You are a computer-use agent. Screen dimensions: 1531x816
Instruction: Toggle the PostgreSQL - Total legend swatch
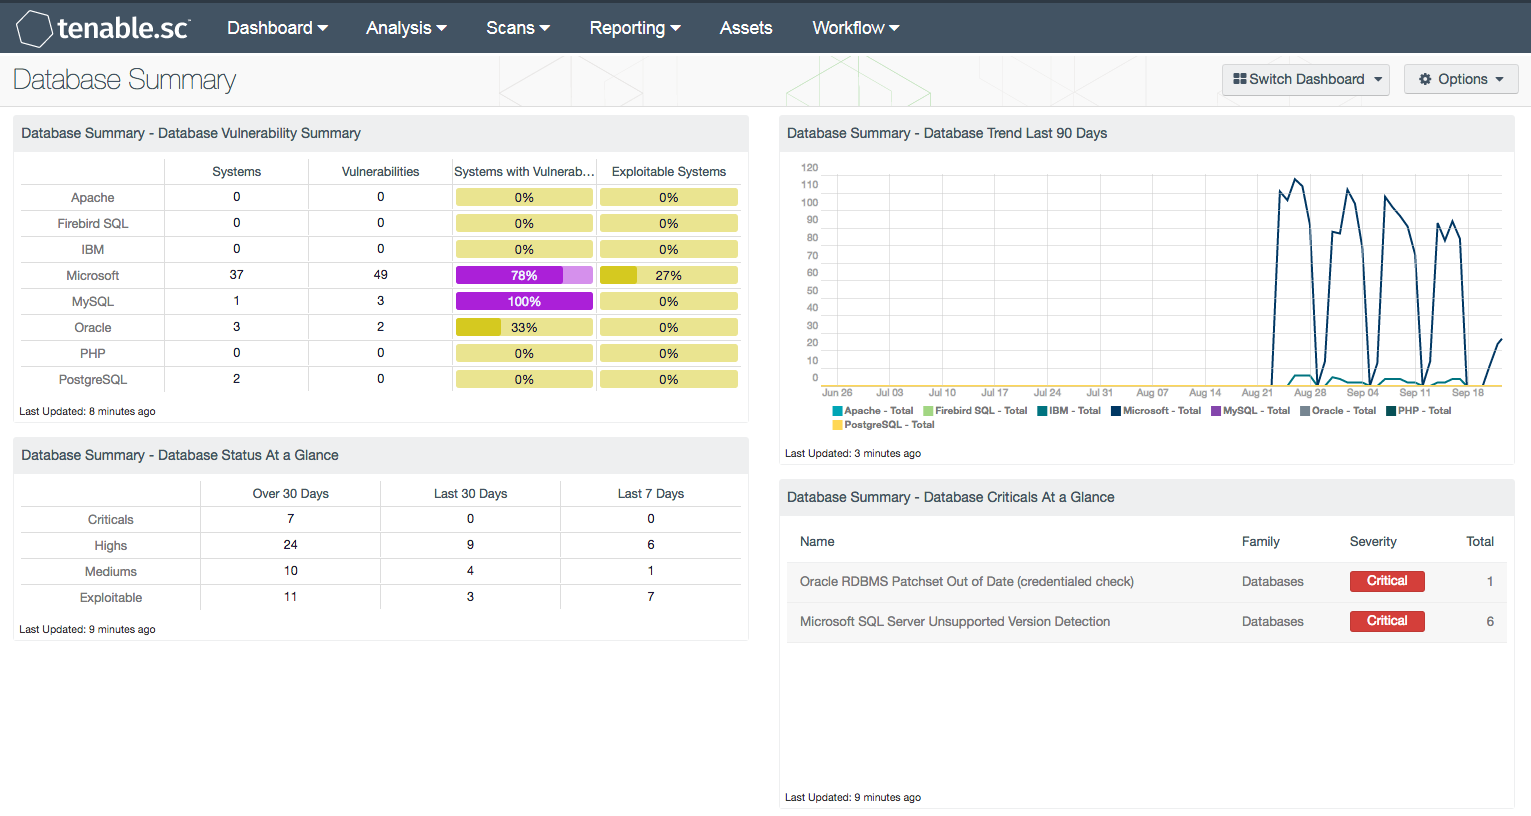[837, 425]
